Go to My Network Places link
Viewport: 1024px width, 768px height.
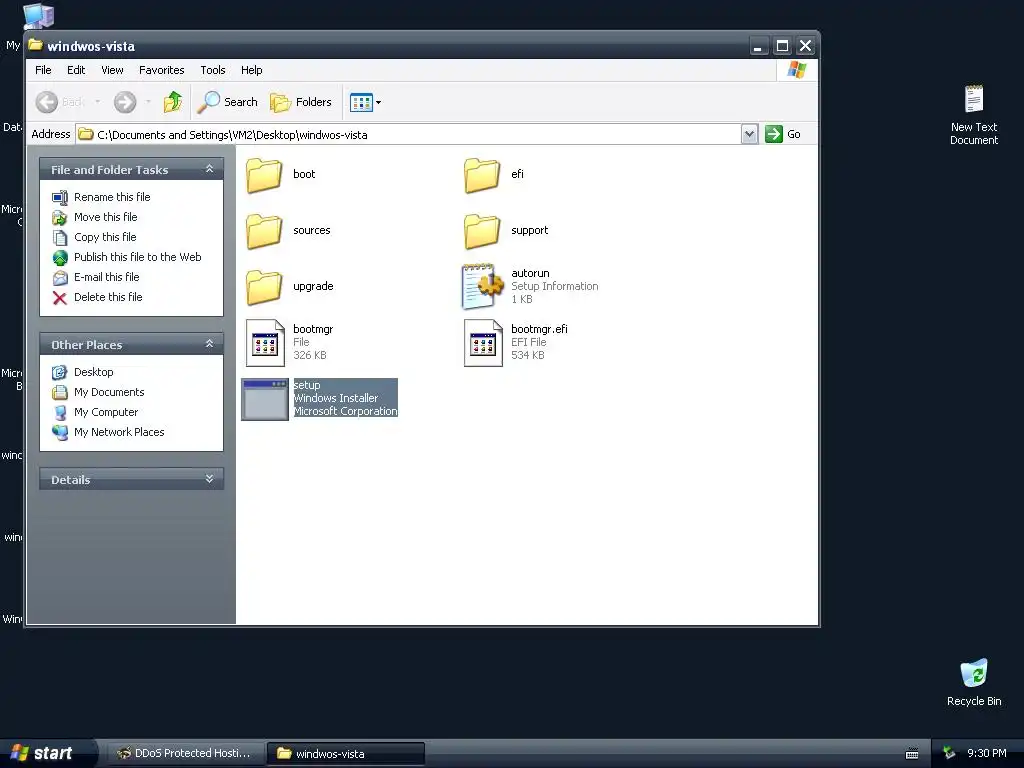point(119,432)
